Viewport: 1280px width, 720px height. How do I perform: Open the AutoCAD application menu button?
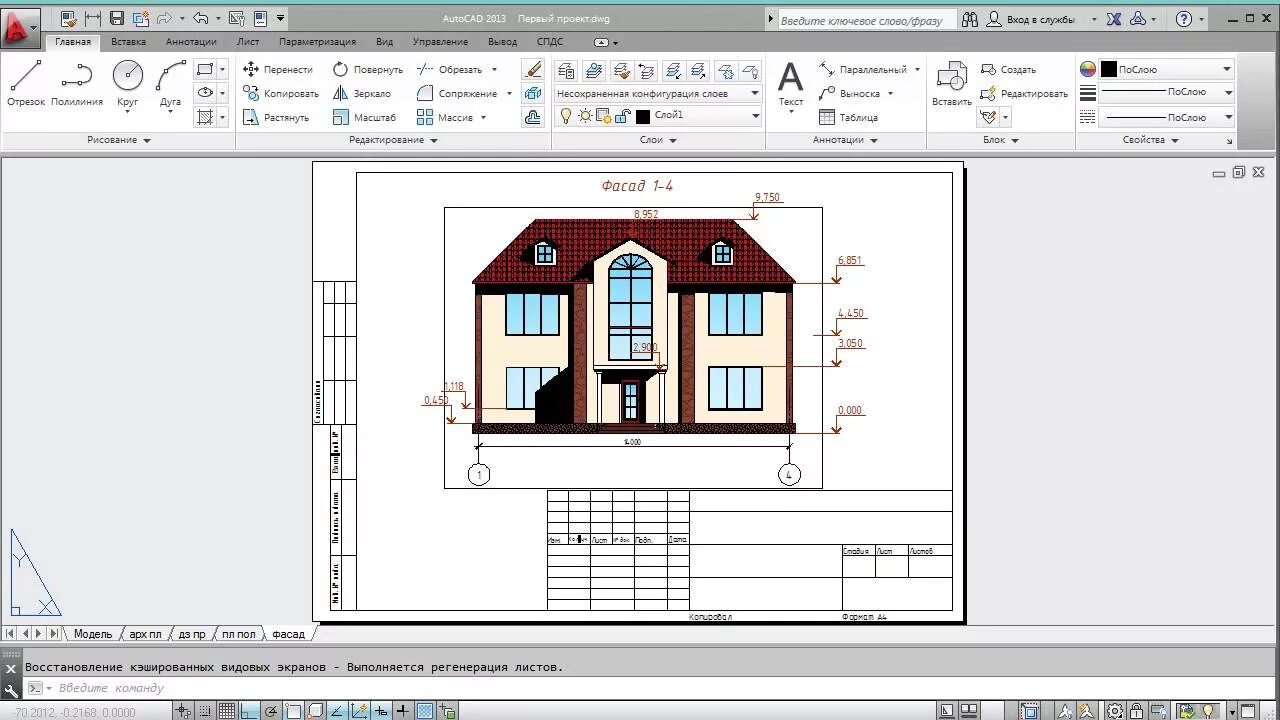tap(20, 26)
